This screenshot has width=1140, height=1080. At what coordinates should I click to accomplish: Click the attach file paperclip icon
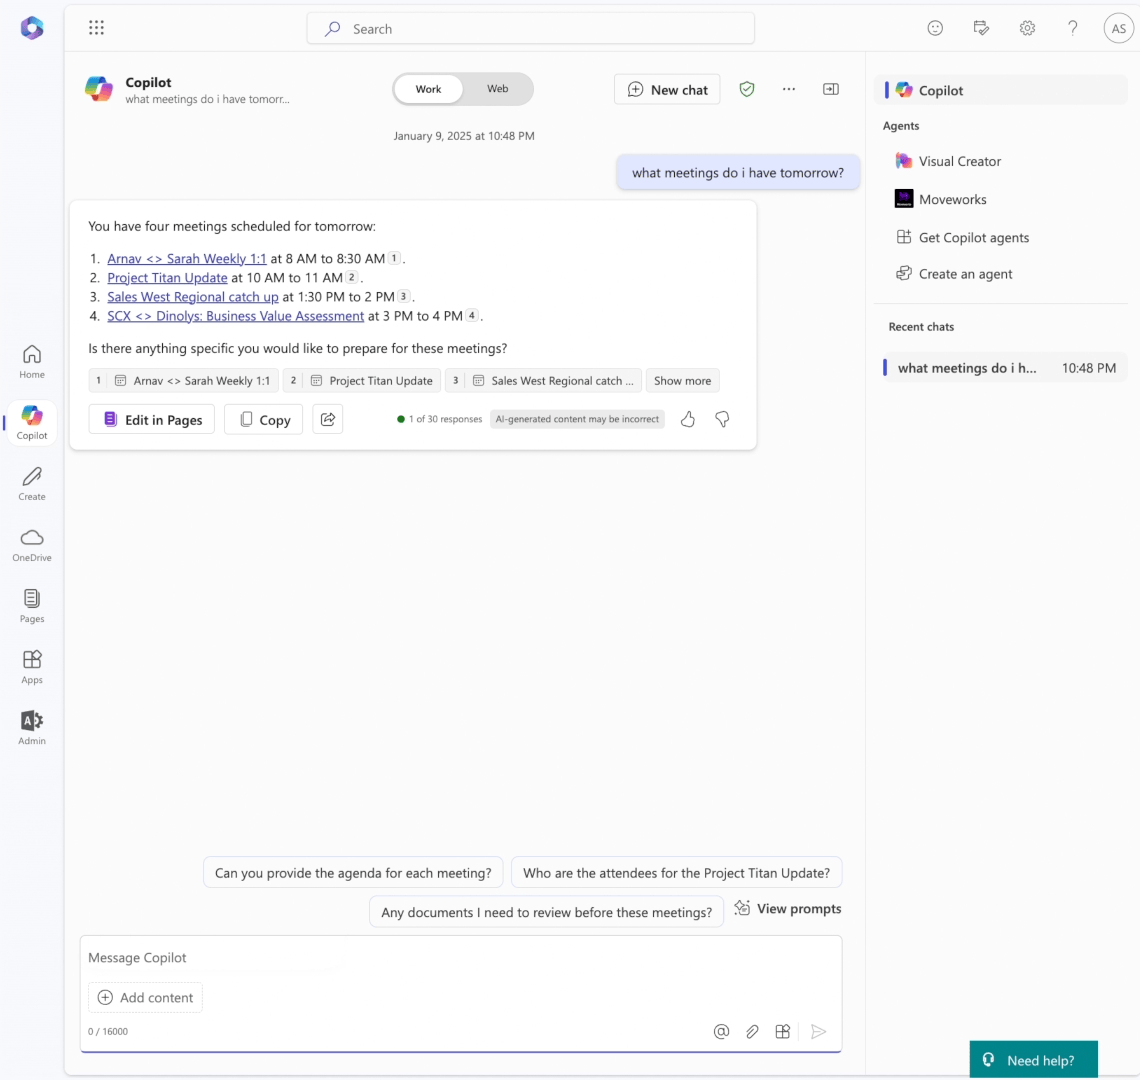pyautogui.click(x=752, y=1031)
